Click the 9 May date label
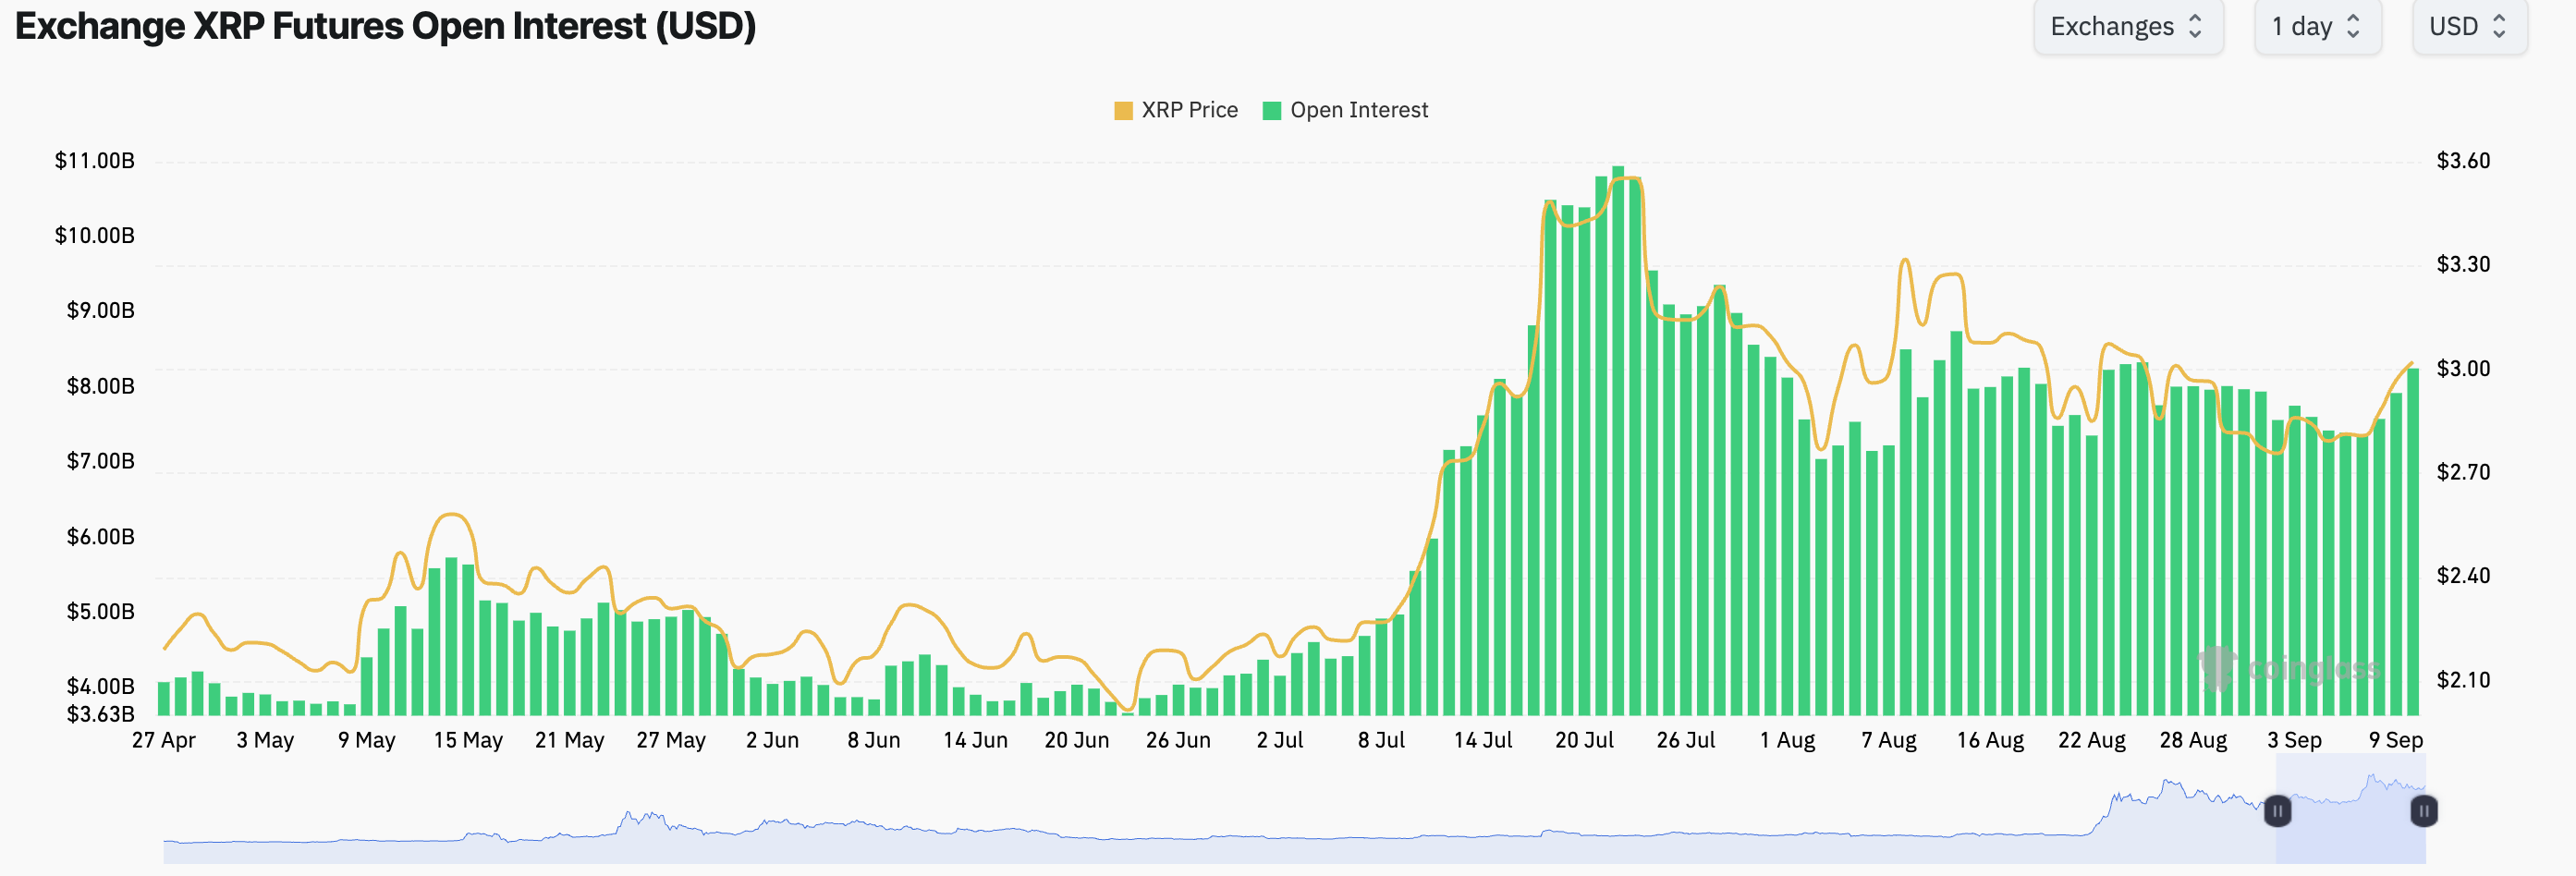This screenshot has width=2576, height=876. click(x=367, y=741)
